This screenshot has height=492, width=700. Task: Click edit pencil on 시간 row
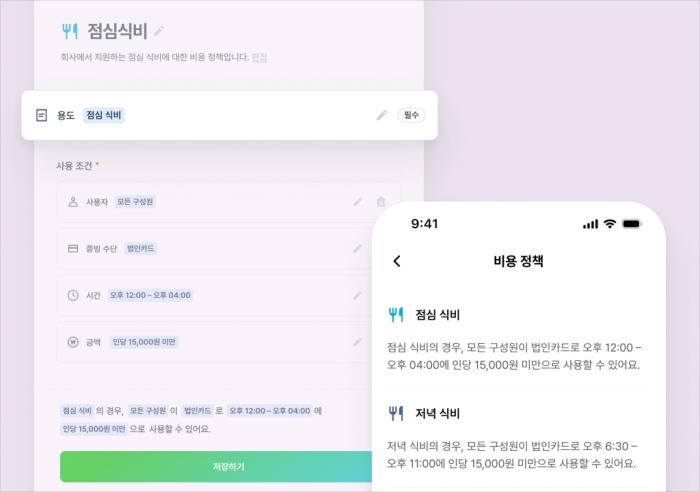(358, 295)
